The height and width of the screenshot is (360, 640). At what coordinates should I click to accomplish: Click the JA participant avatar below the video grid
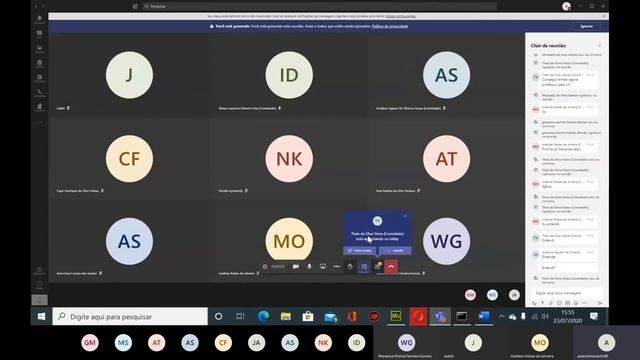coord(514,295)
